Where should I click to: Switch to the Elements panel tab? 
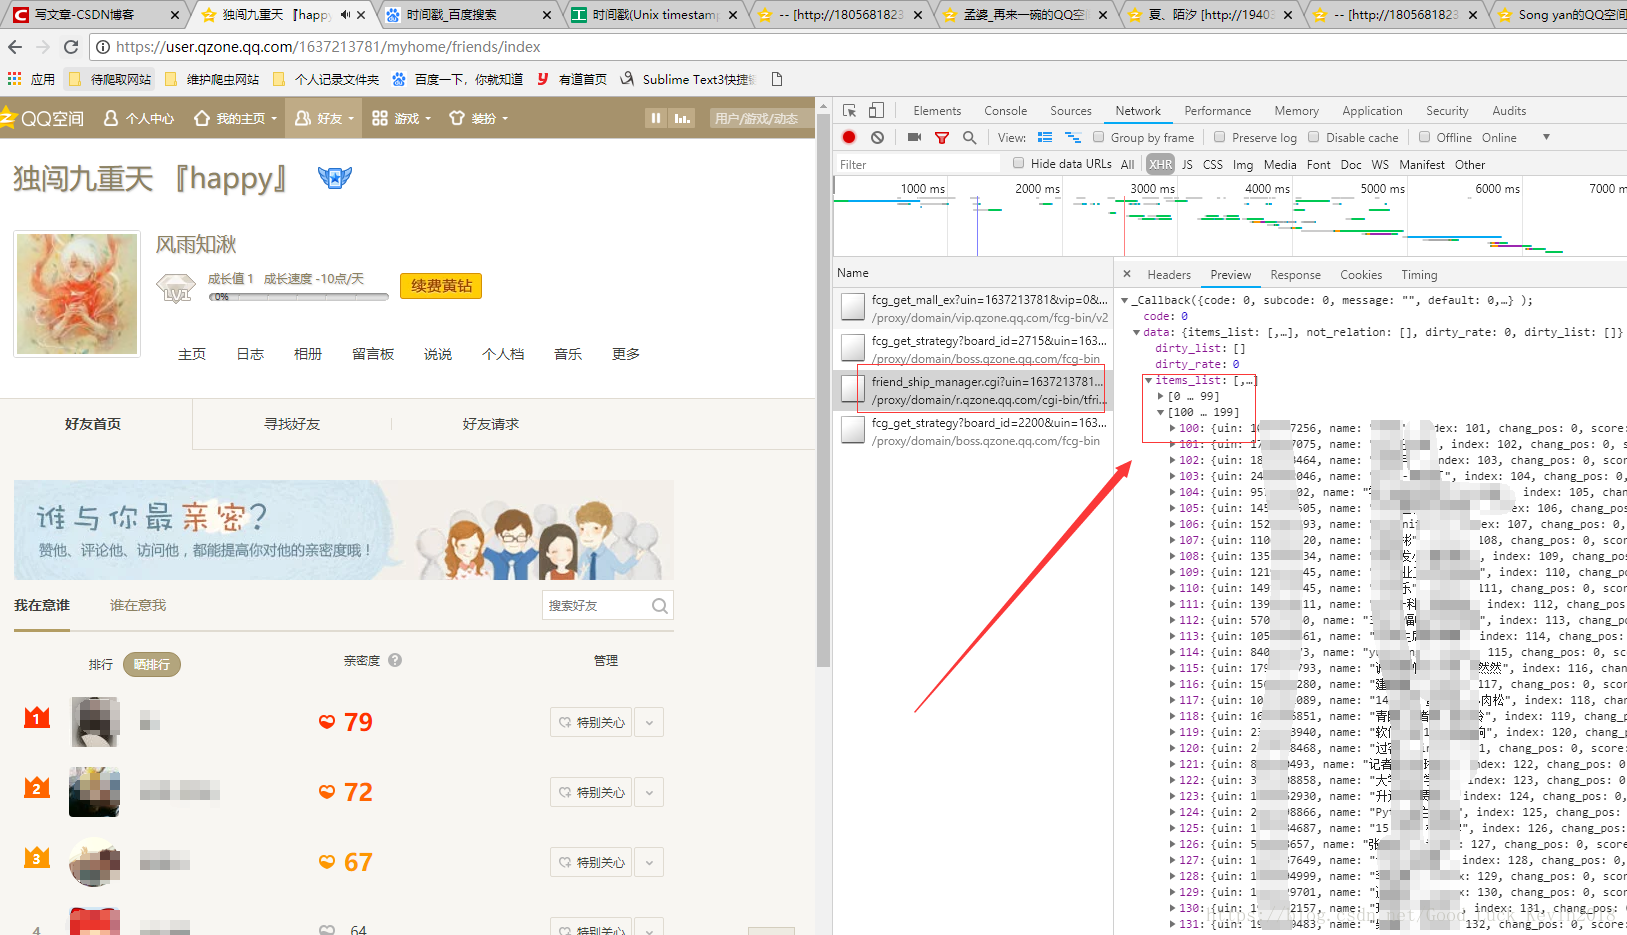(x=937, y=111)
